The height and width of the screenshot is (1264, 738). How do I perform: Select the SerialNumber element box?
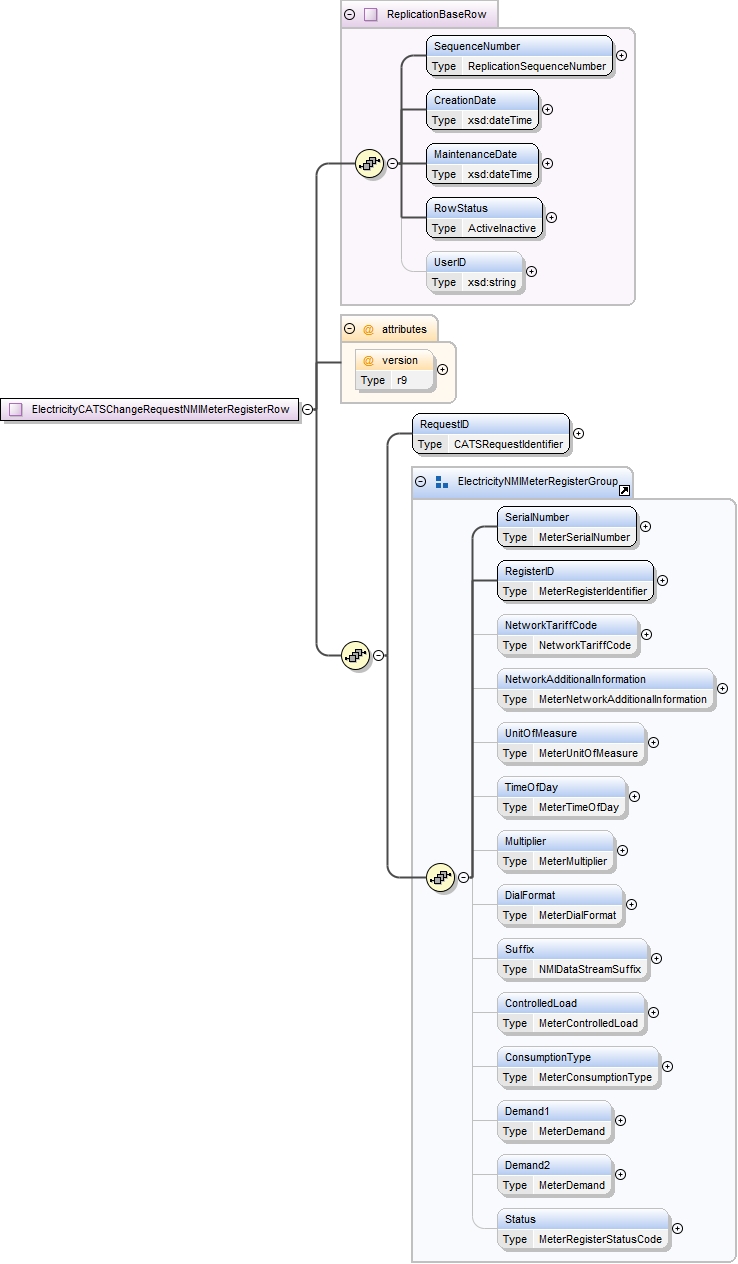(567, 527)
